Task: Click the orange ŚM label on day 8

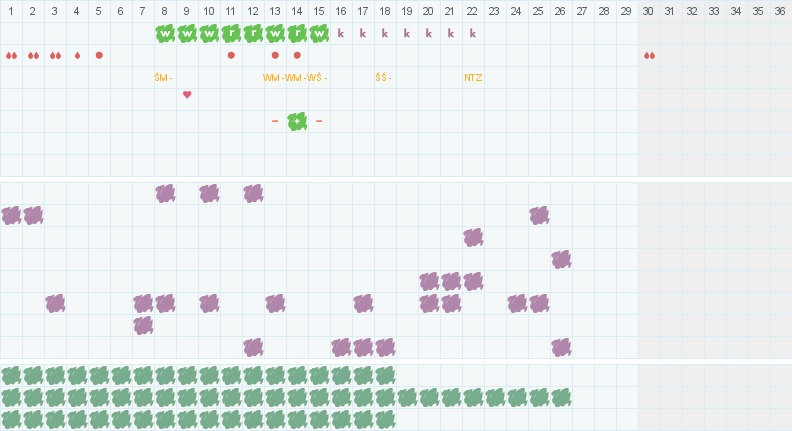Action: pos(163,78)
